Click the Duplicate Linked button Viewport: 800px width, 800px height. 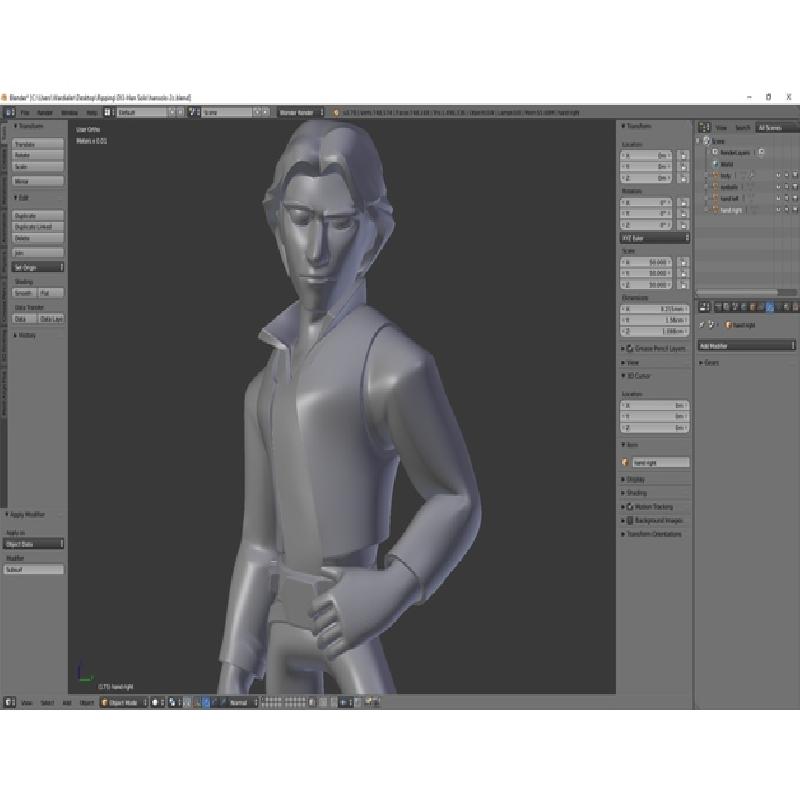tap(38, 227)
